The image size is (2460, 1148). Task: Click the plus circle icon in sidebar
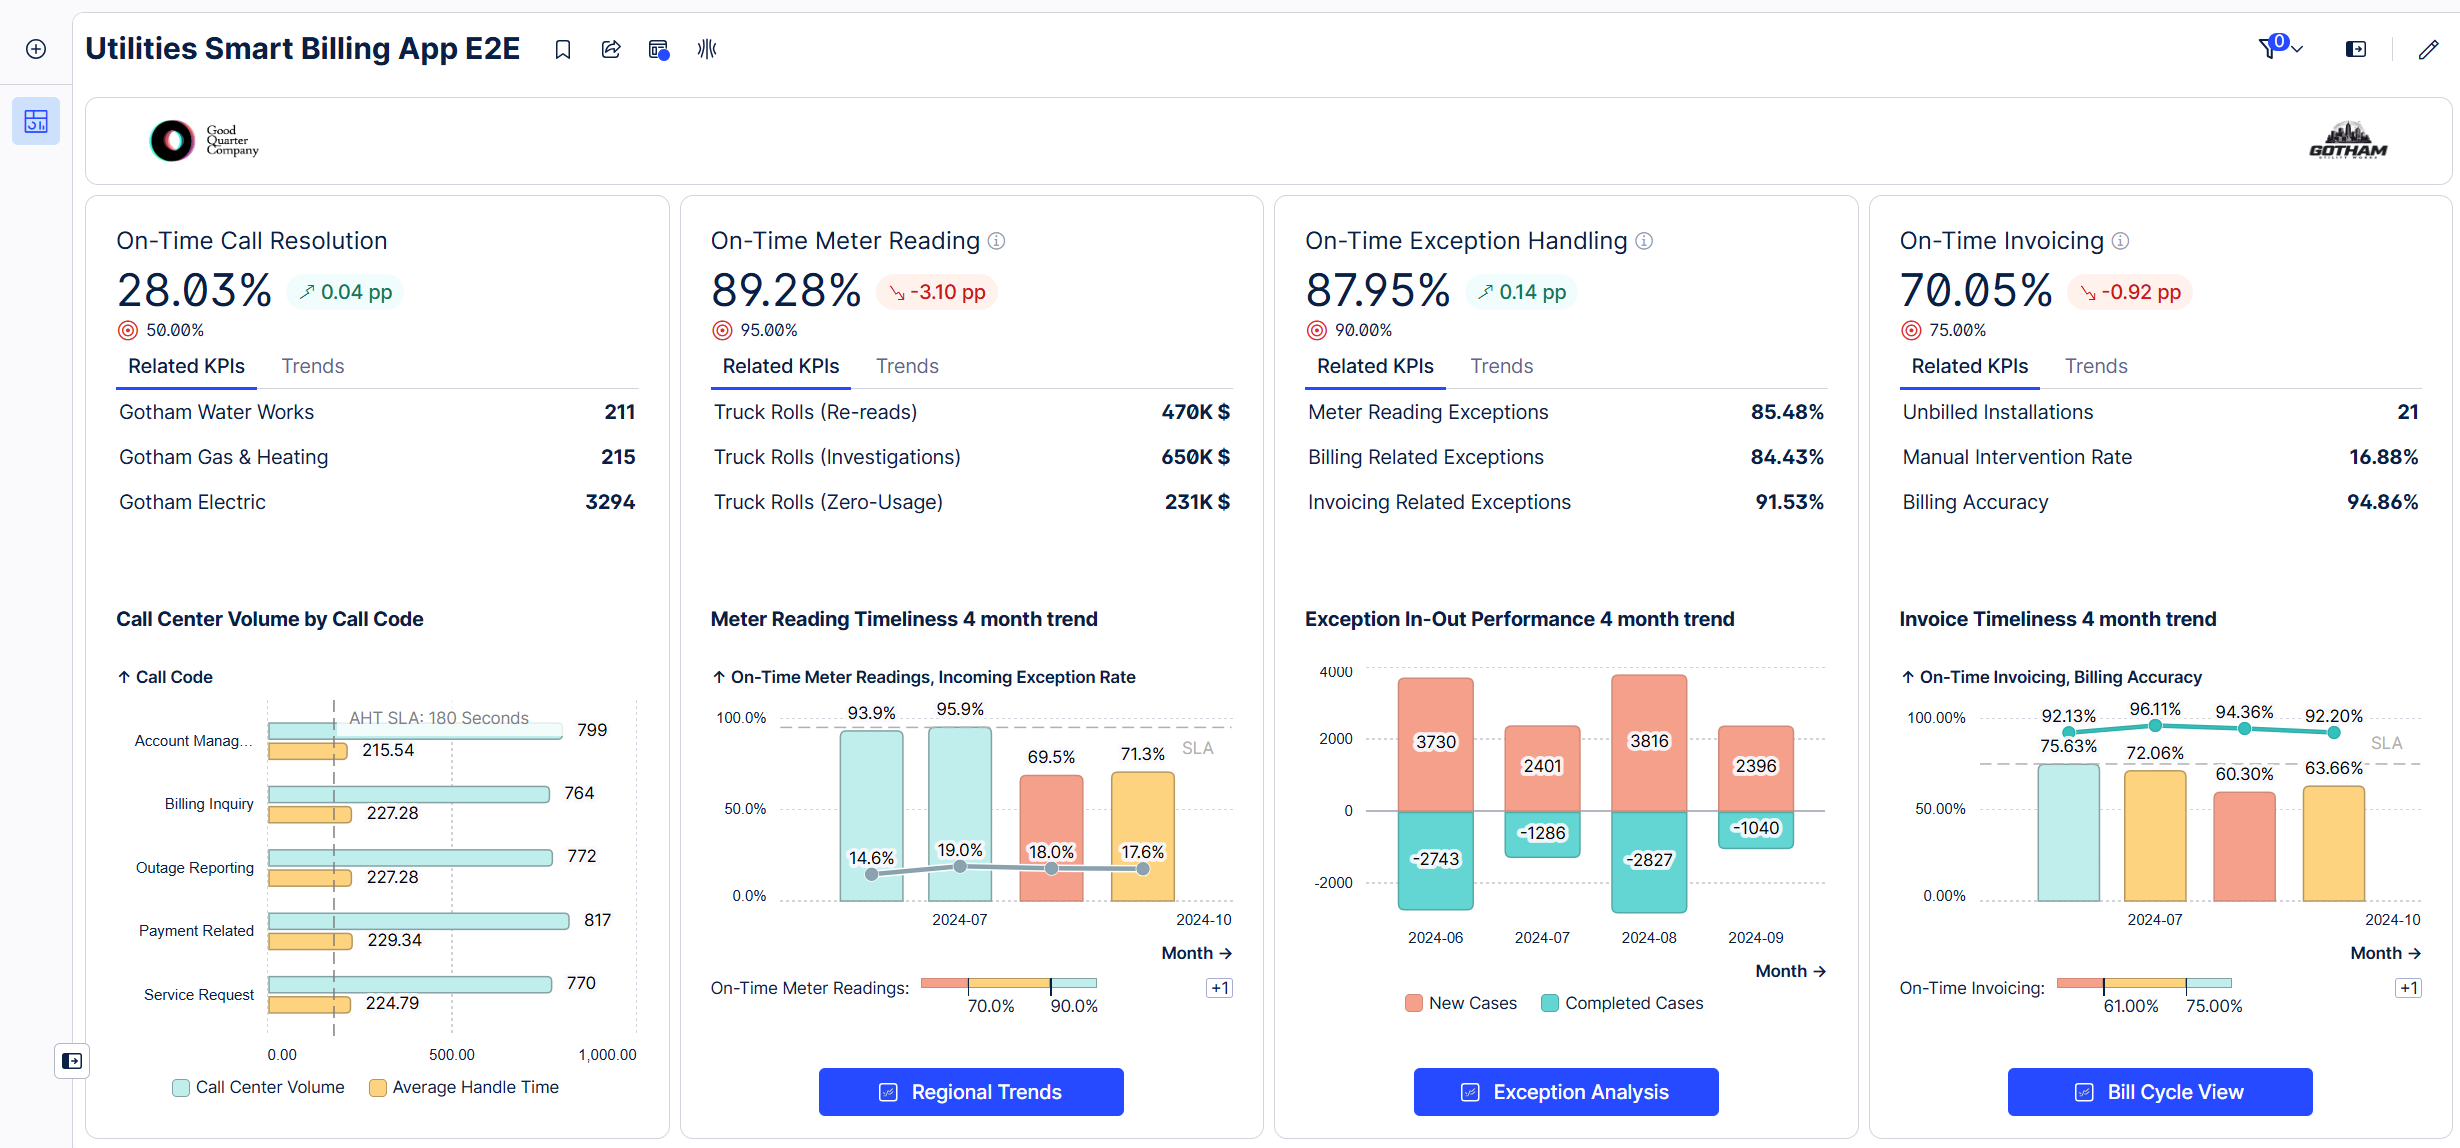click(36, 49)
